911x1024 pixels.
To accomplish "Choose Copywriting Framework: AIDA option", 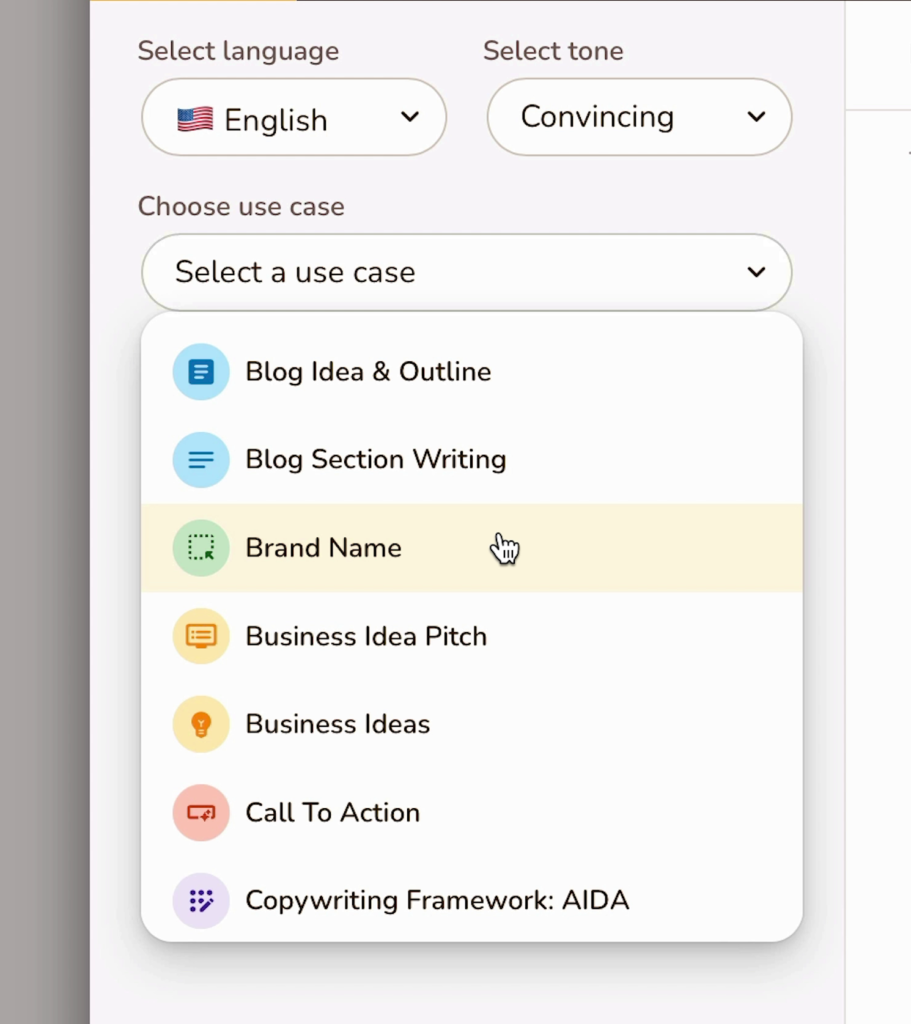I will point(437,900).
